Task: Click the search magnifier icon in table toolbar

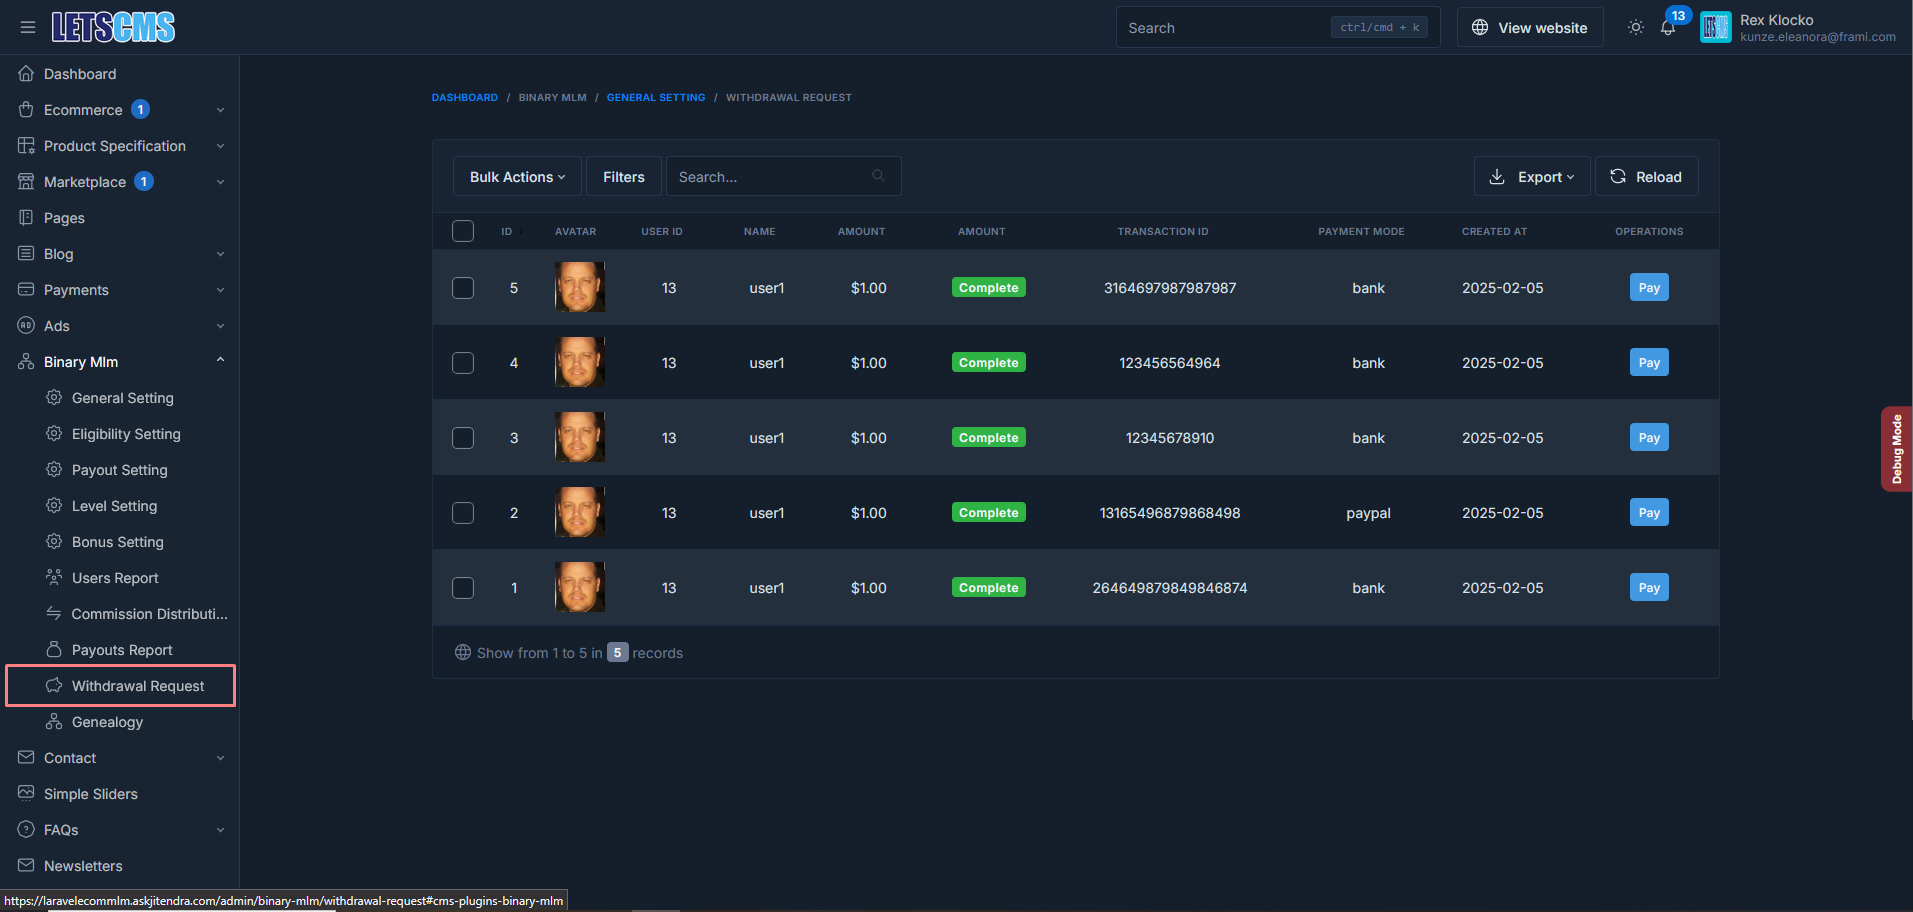Action: pyautogui.click(x=878, y=176)
